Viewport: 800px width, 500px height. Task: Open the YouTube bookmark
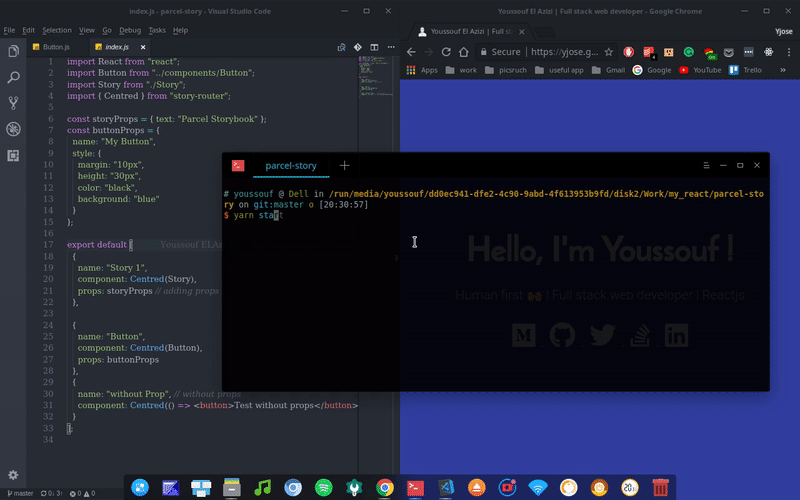(x=700, y=70)
